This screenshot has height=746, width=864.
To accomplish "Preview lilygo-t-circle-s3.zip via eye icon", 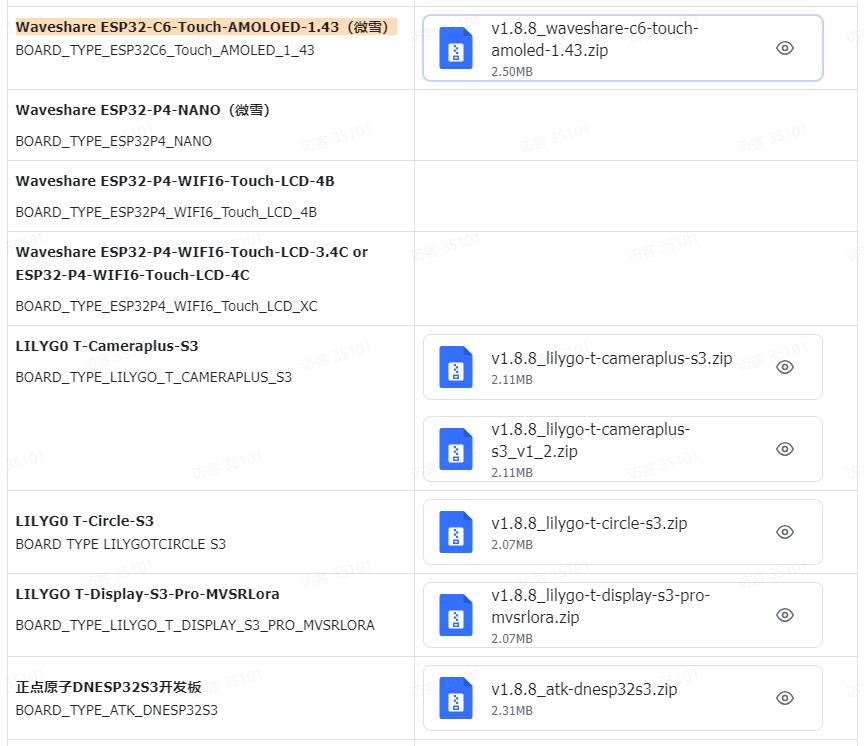I will pos(785,532).
